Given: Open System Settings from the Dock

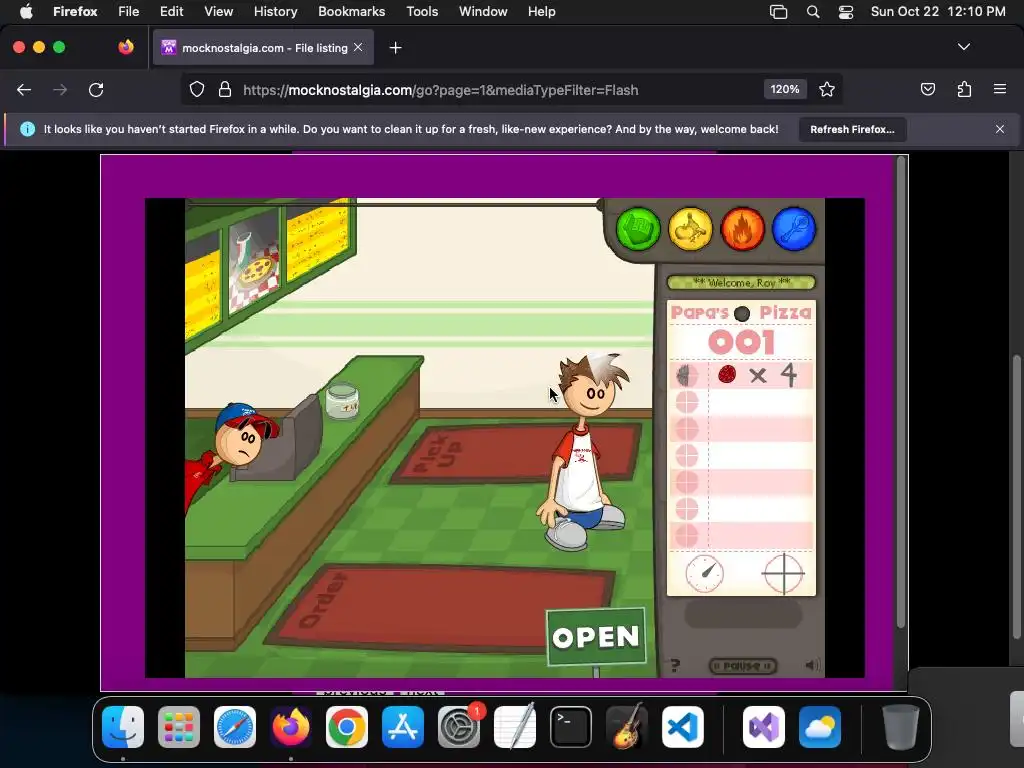Looking at the screenshot, I should [x=459, y=727].
